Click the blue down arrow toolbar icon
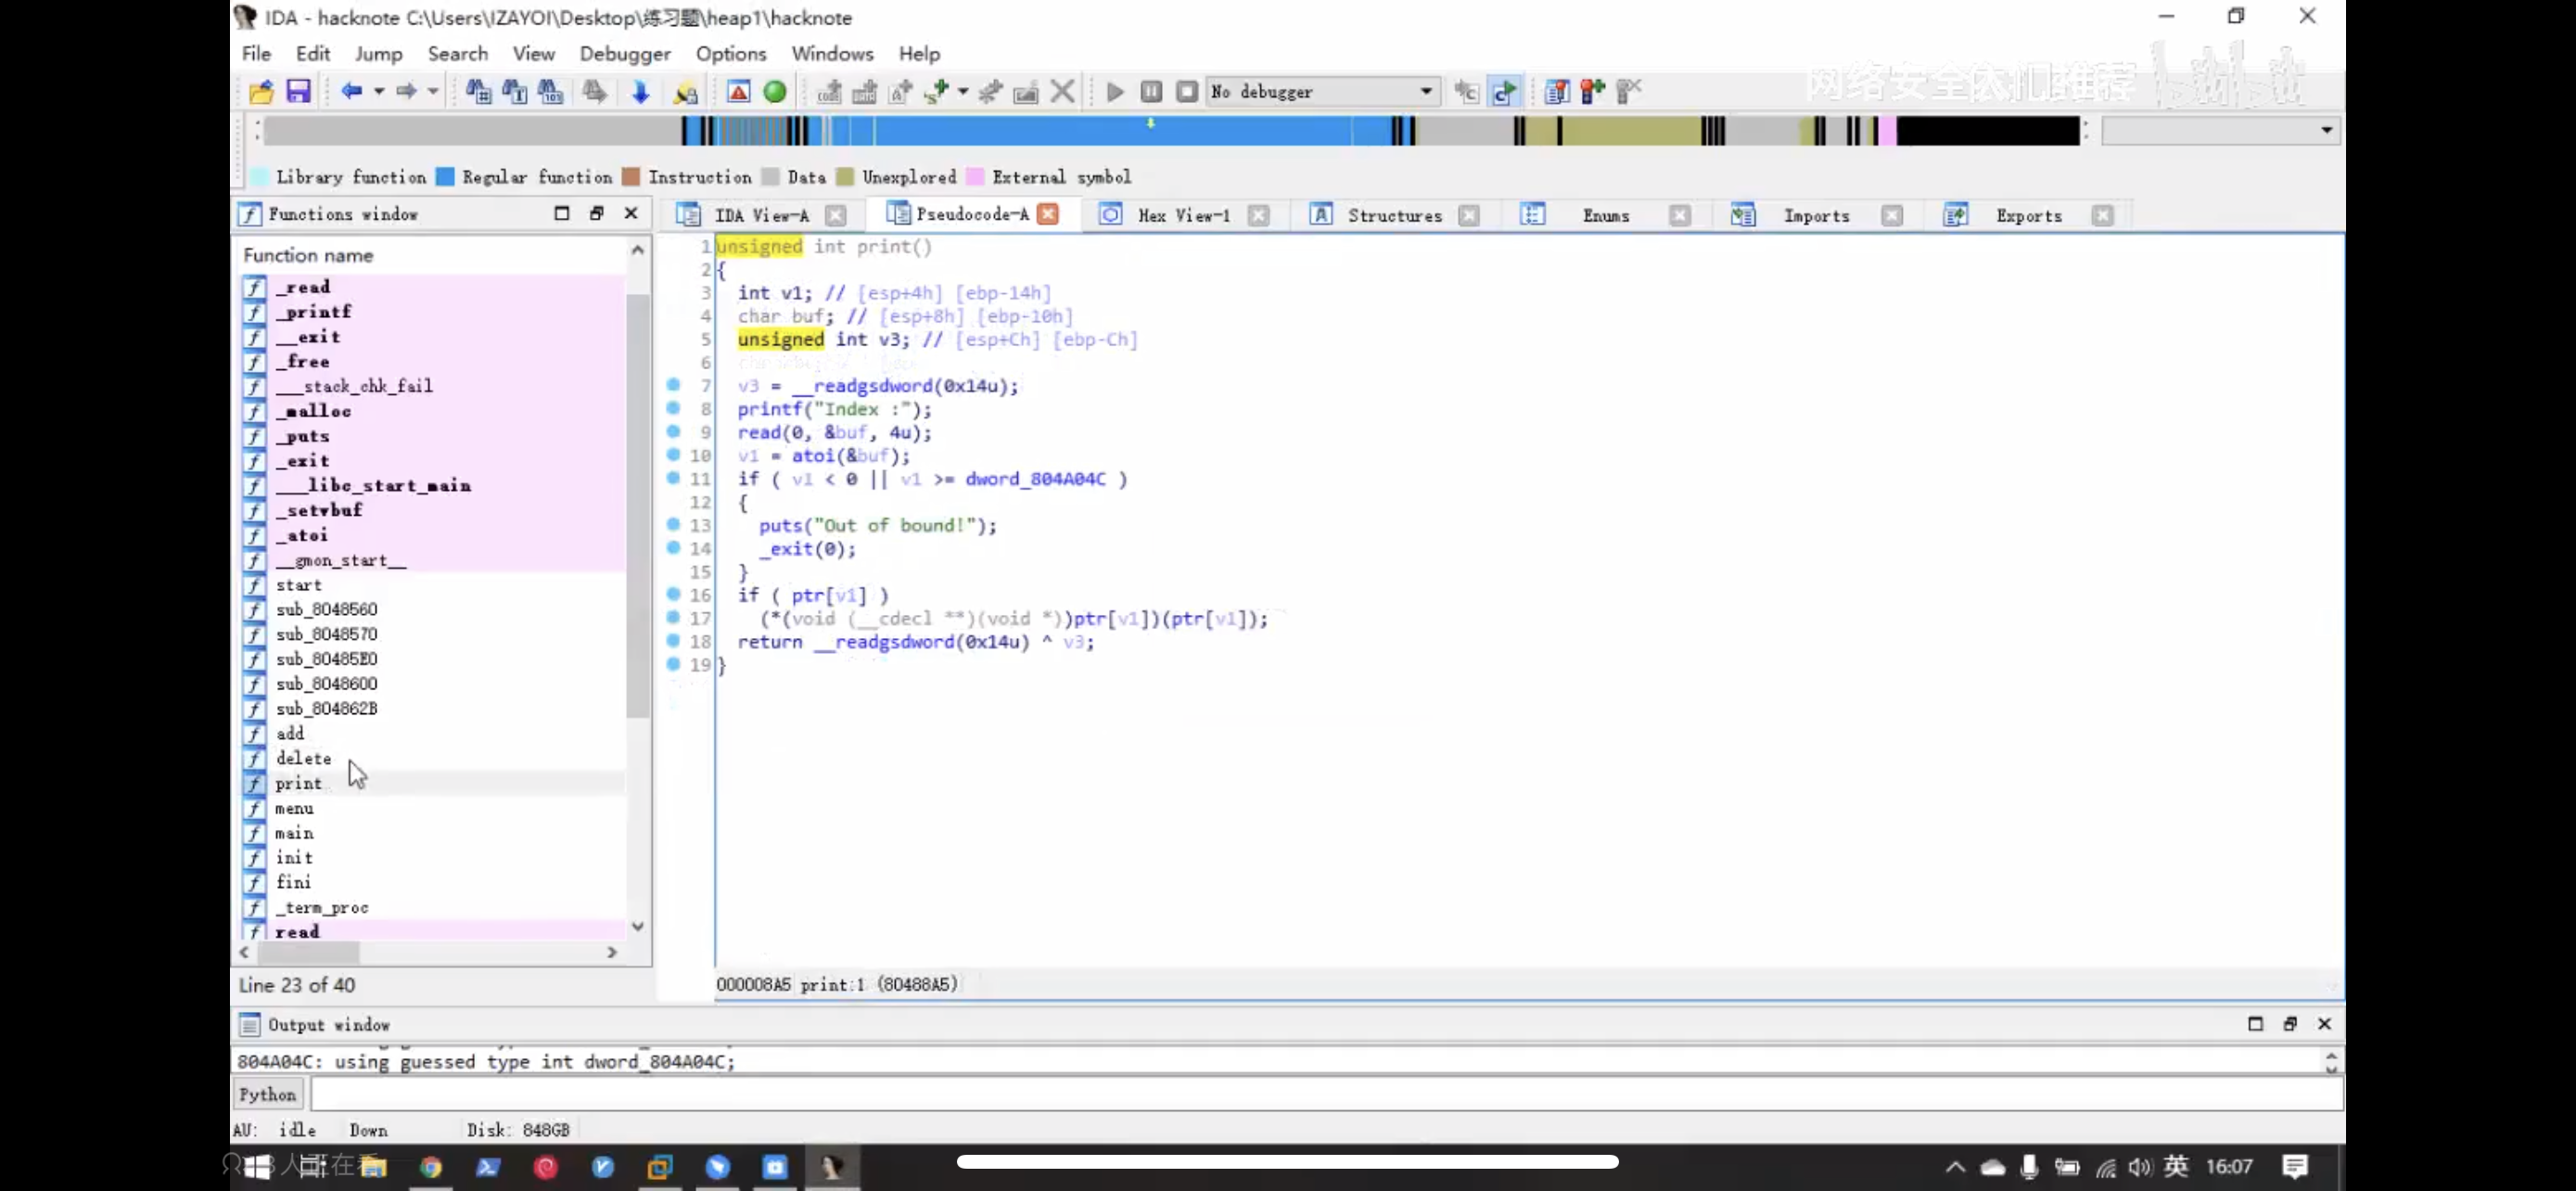2576x1191 pixels. pos(641,92)
